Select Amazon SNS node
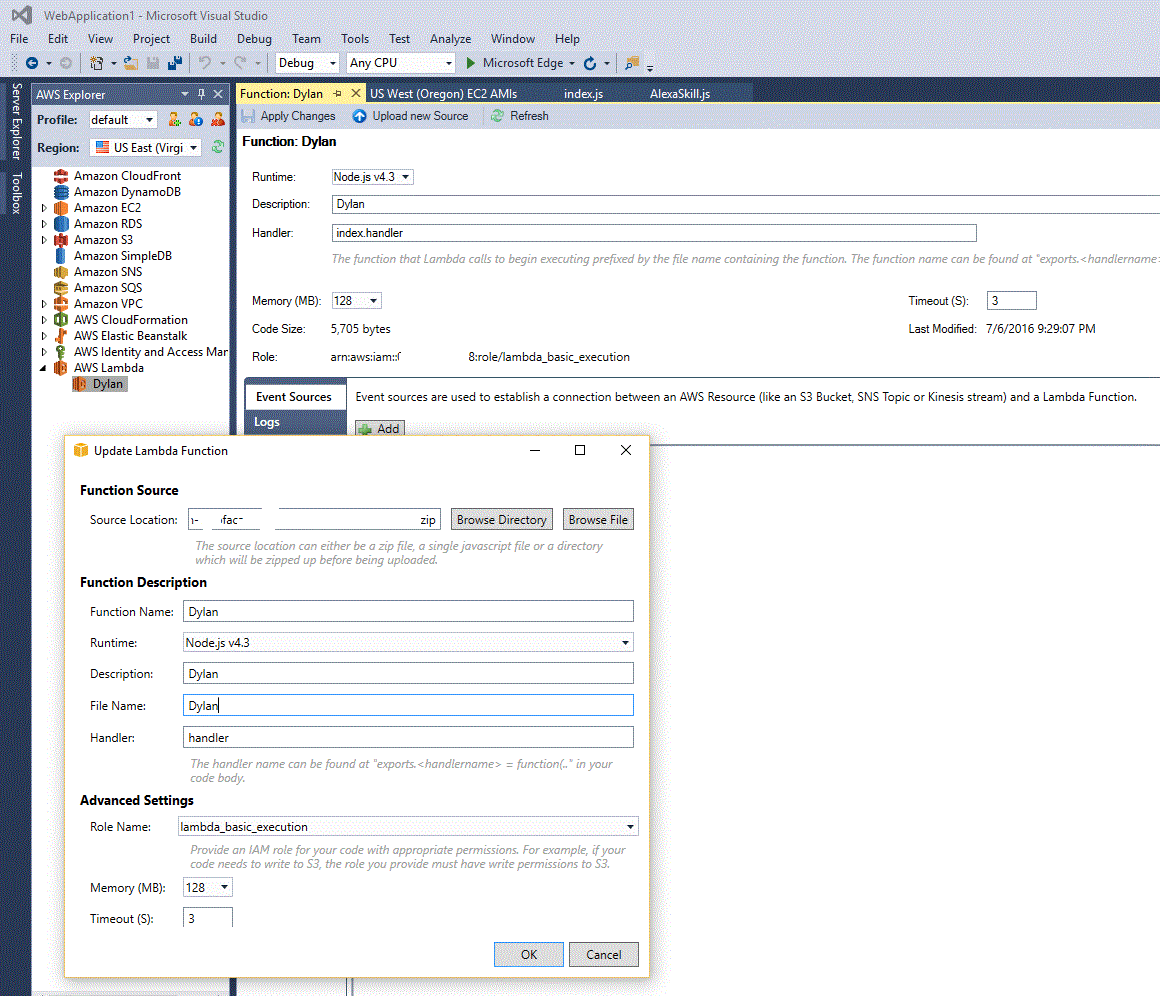The height and width of the screenshot is (996, 1160). coord(107,272)
